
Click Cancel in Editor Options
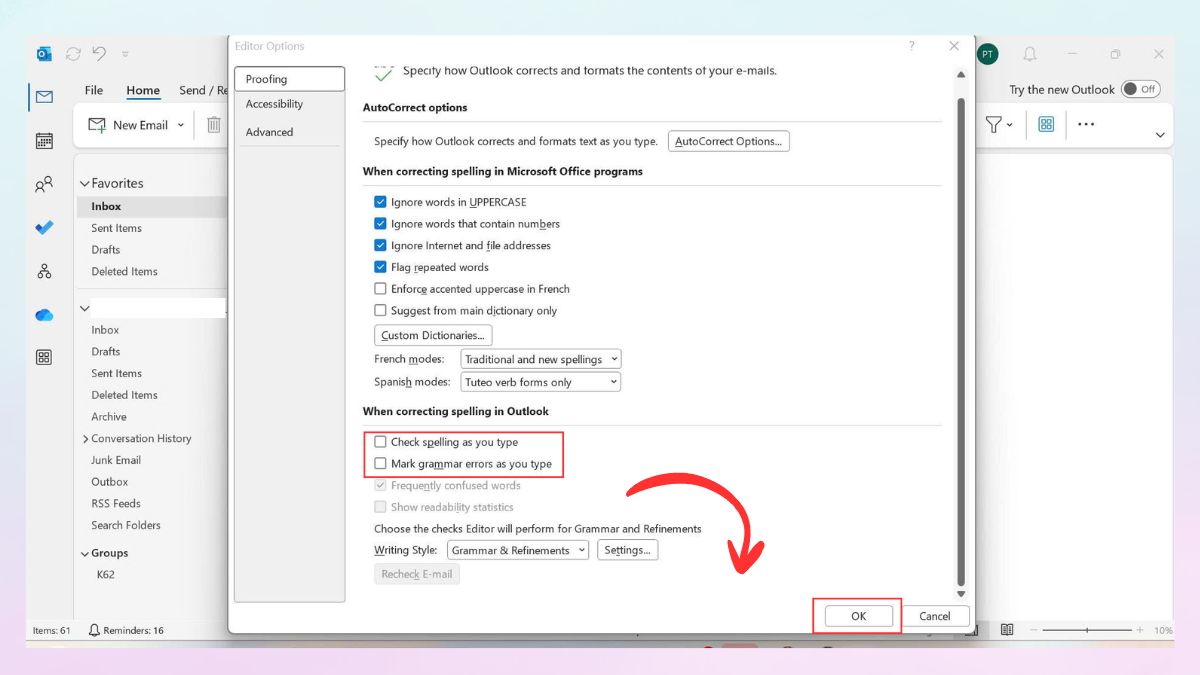pyautogui.click(x=935, y=616)
